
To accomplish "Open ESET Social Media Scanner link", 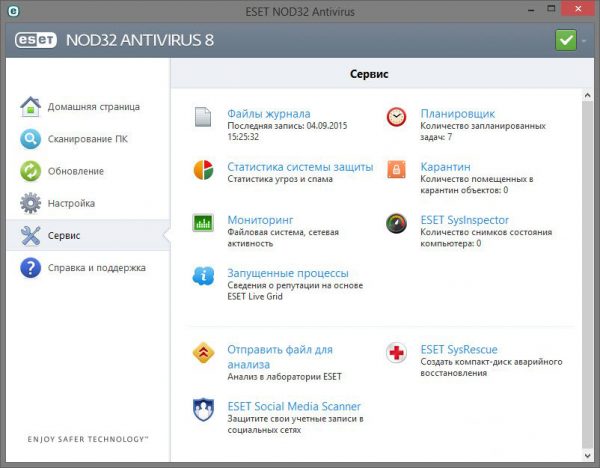I will (x=294, y=406).
